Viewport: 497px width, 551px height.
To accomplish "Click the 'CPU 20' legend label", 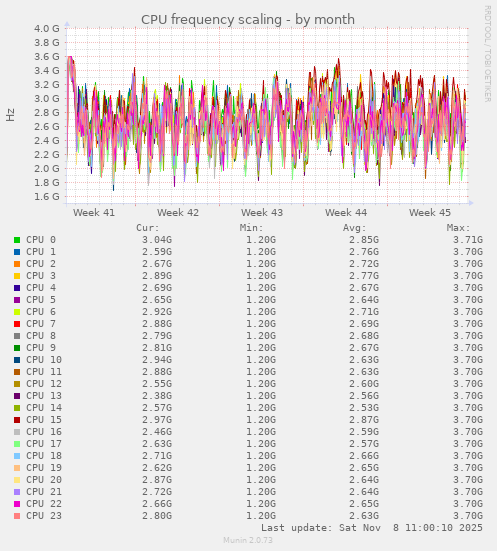I will tap(44, 480).
